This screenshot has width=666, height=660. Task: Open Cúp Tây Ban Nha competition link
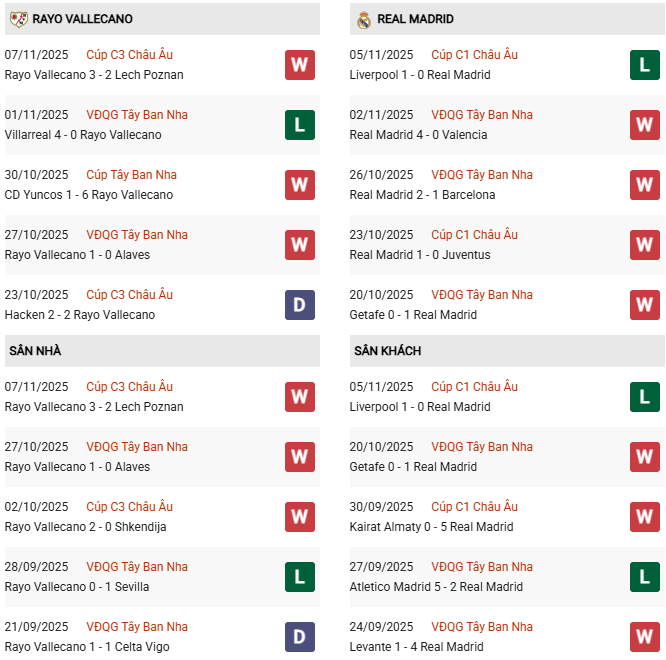pos(131,175)
